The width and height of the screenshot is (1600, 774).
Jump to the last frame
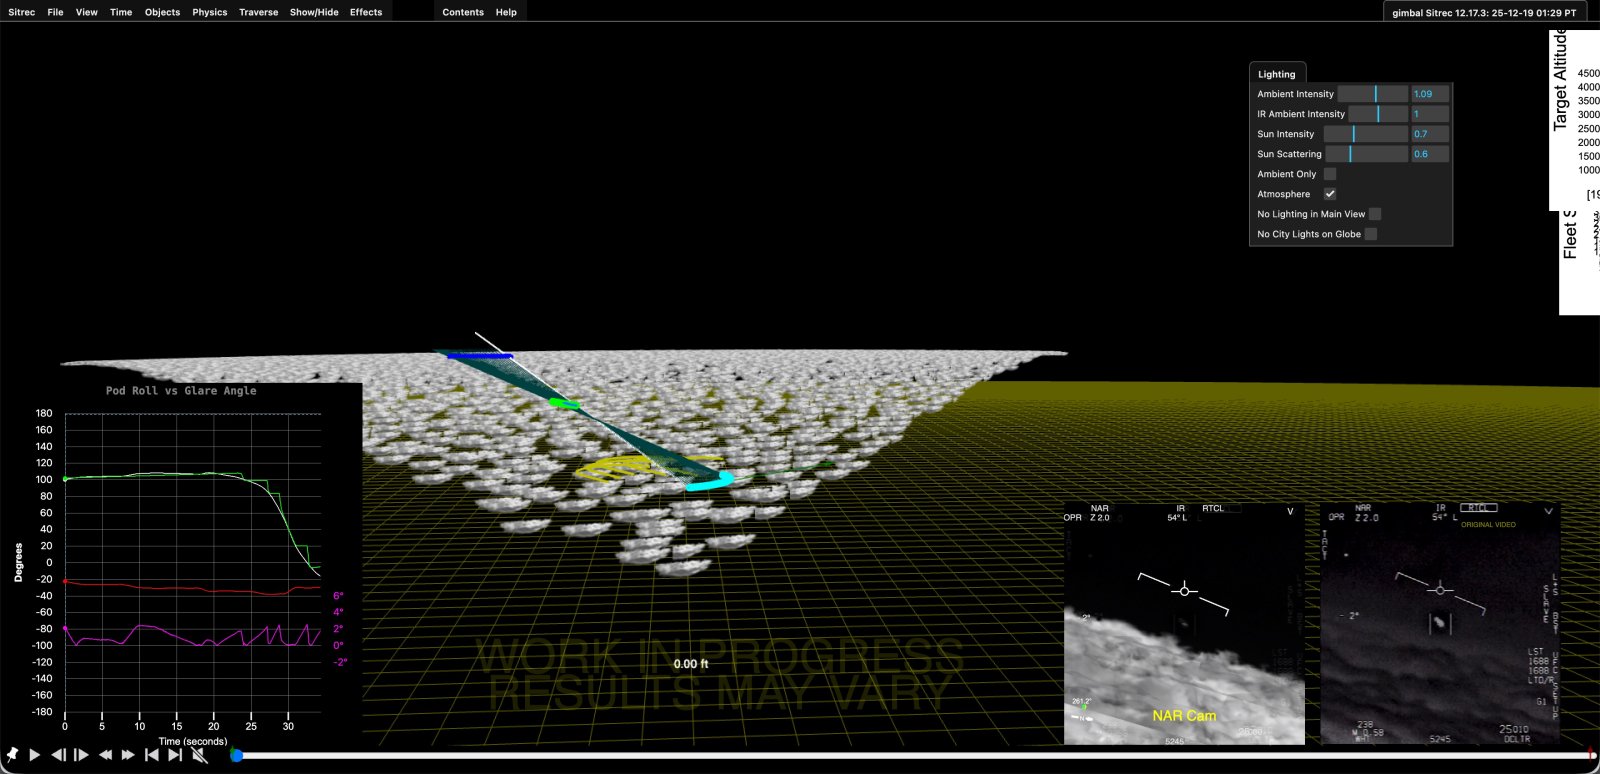[175, 755]
